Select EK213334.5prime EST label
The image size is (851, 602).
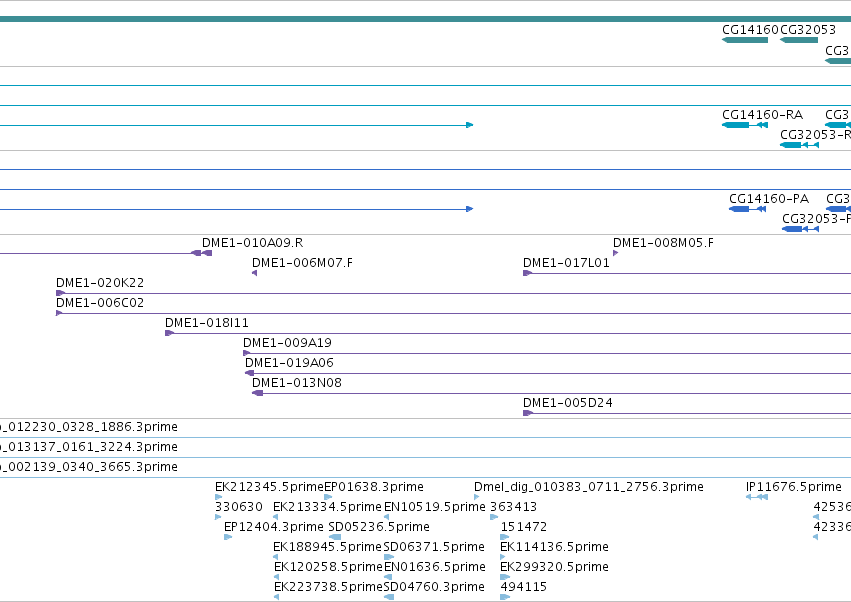[x=327, y=507]
